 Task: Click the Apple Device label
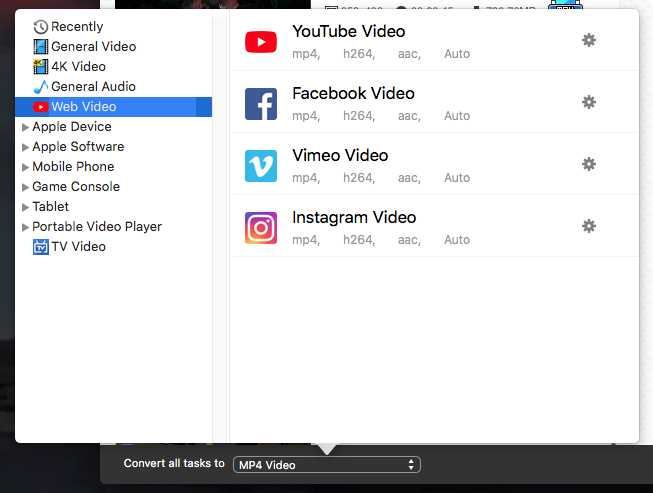72,127
